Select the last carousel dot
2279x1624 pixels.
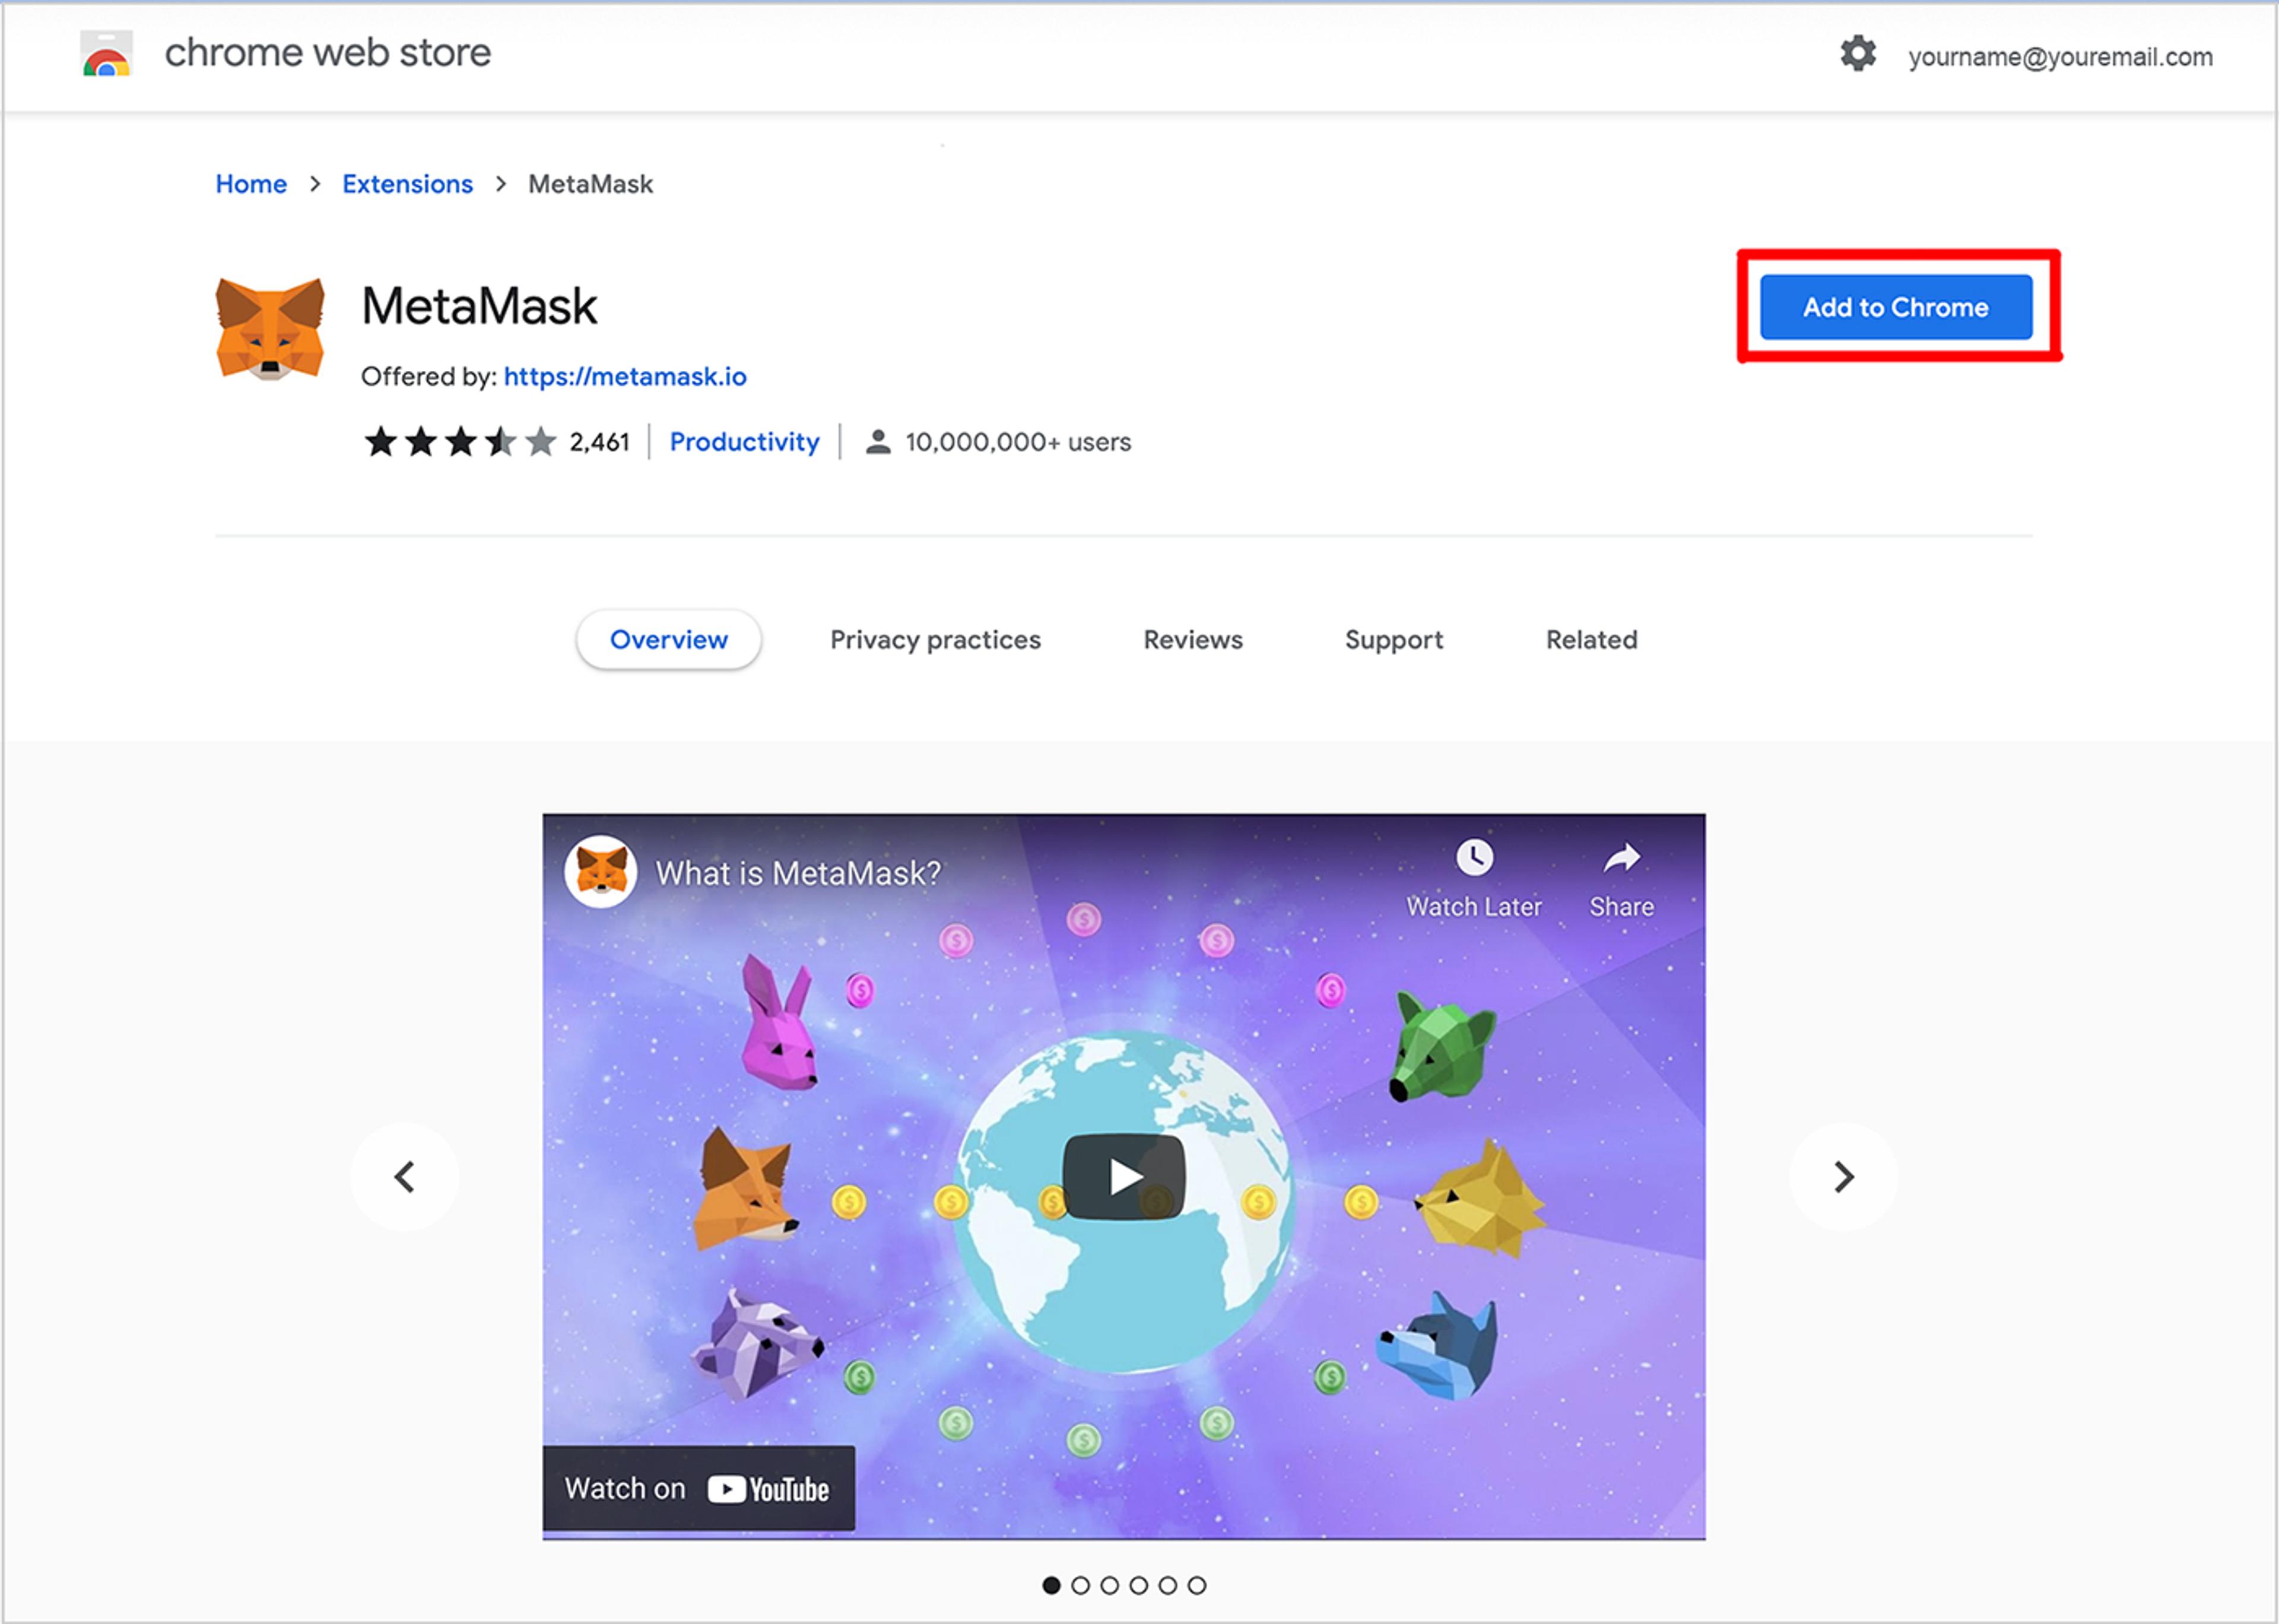pyautogui.click(x=1197, y=1585)
